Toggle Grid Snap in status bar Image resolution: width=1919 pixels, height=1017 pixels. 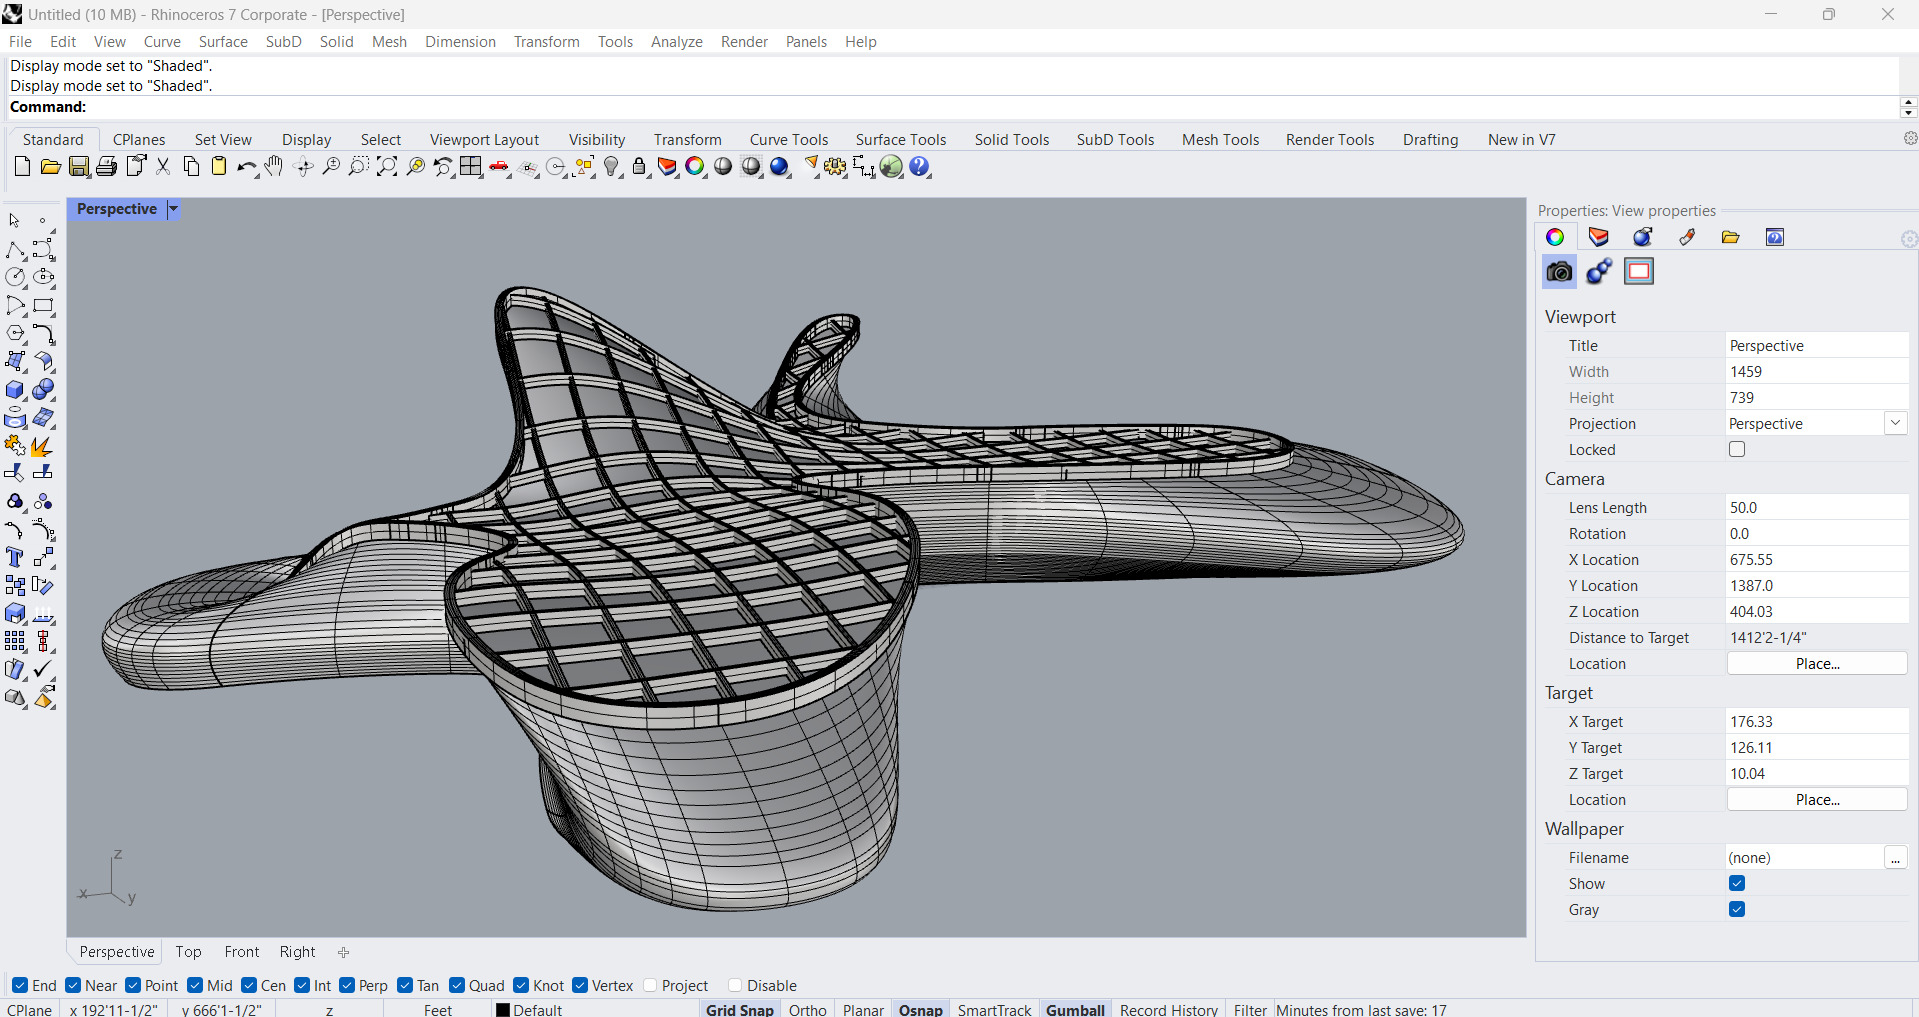pos(740,1010)
